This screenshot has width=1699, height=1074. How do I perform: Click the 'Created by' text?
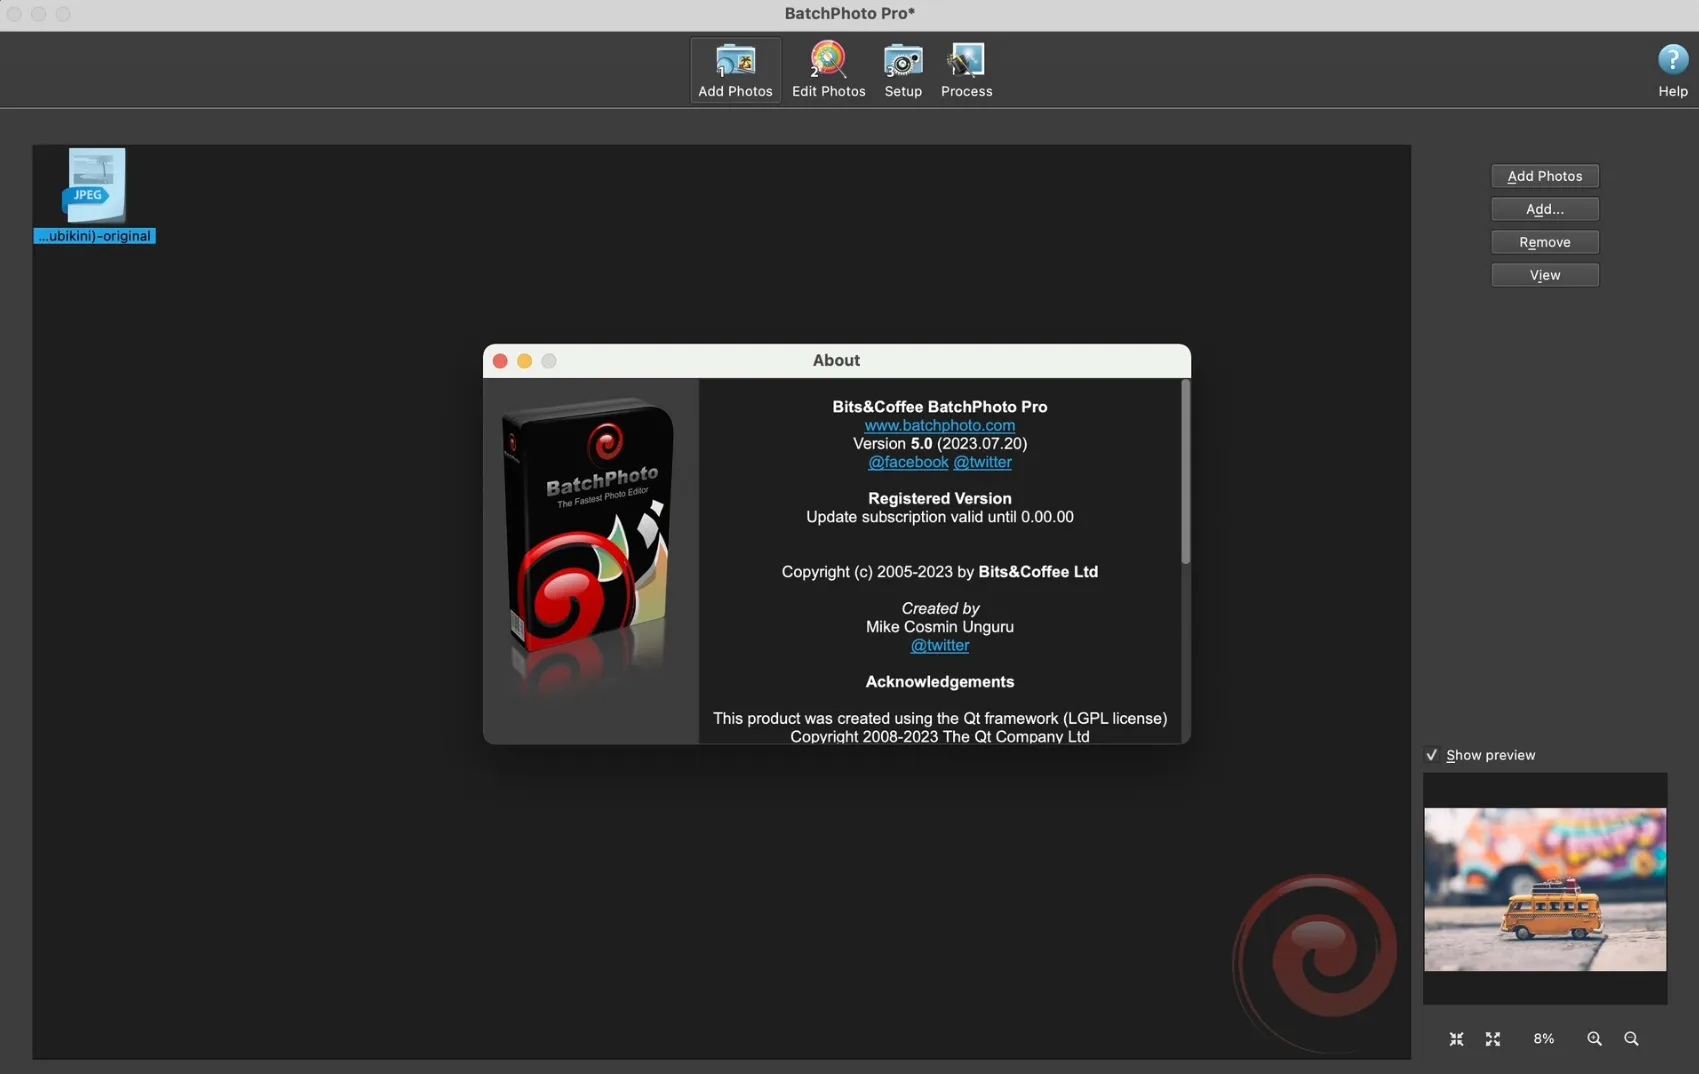point(939,608)
